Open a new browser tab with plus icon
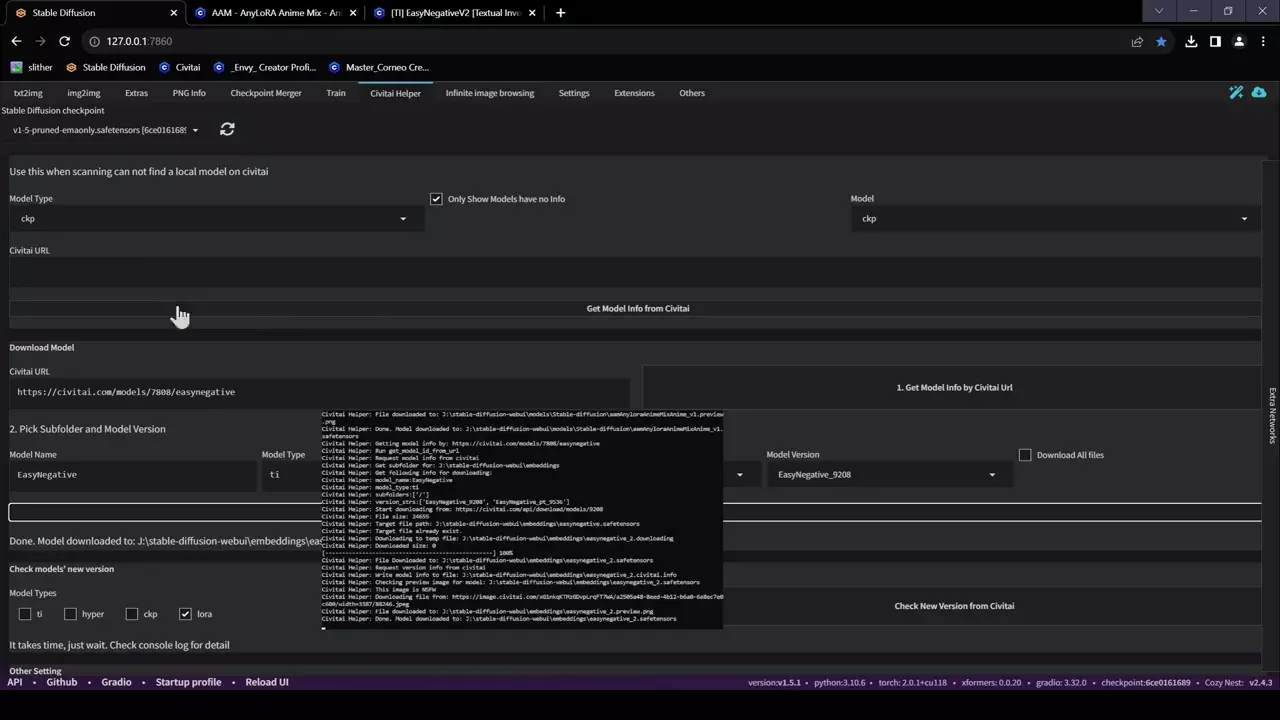 pos(560,13)
